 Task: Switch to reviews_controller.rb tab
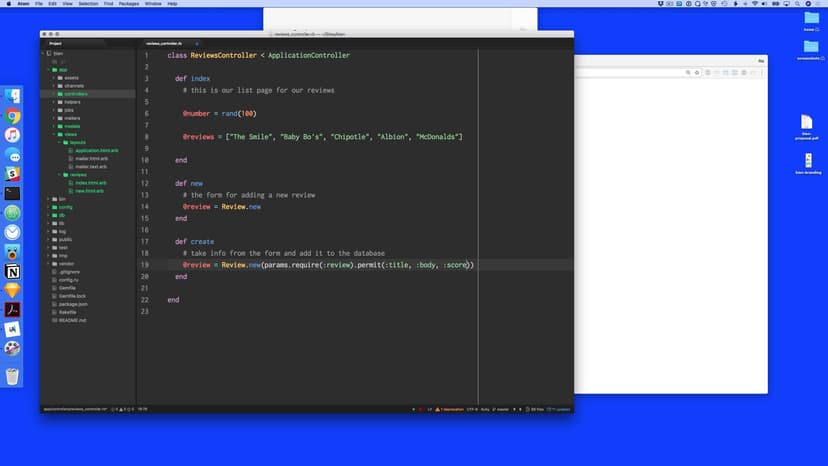pyautogui.click(x=163, y=44)
